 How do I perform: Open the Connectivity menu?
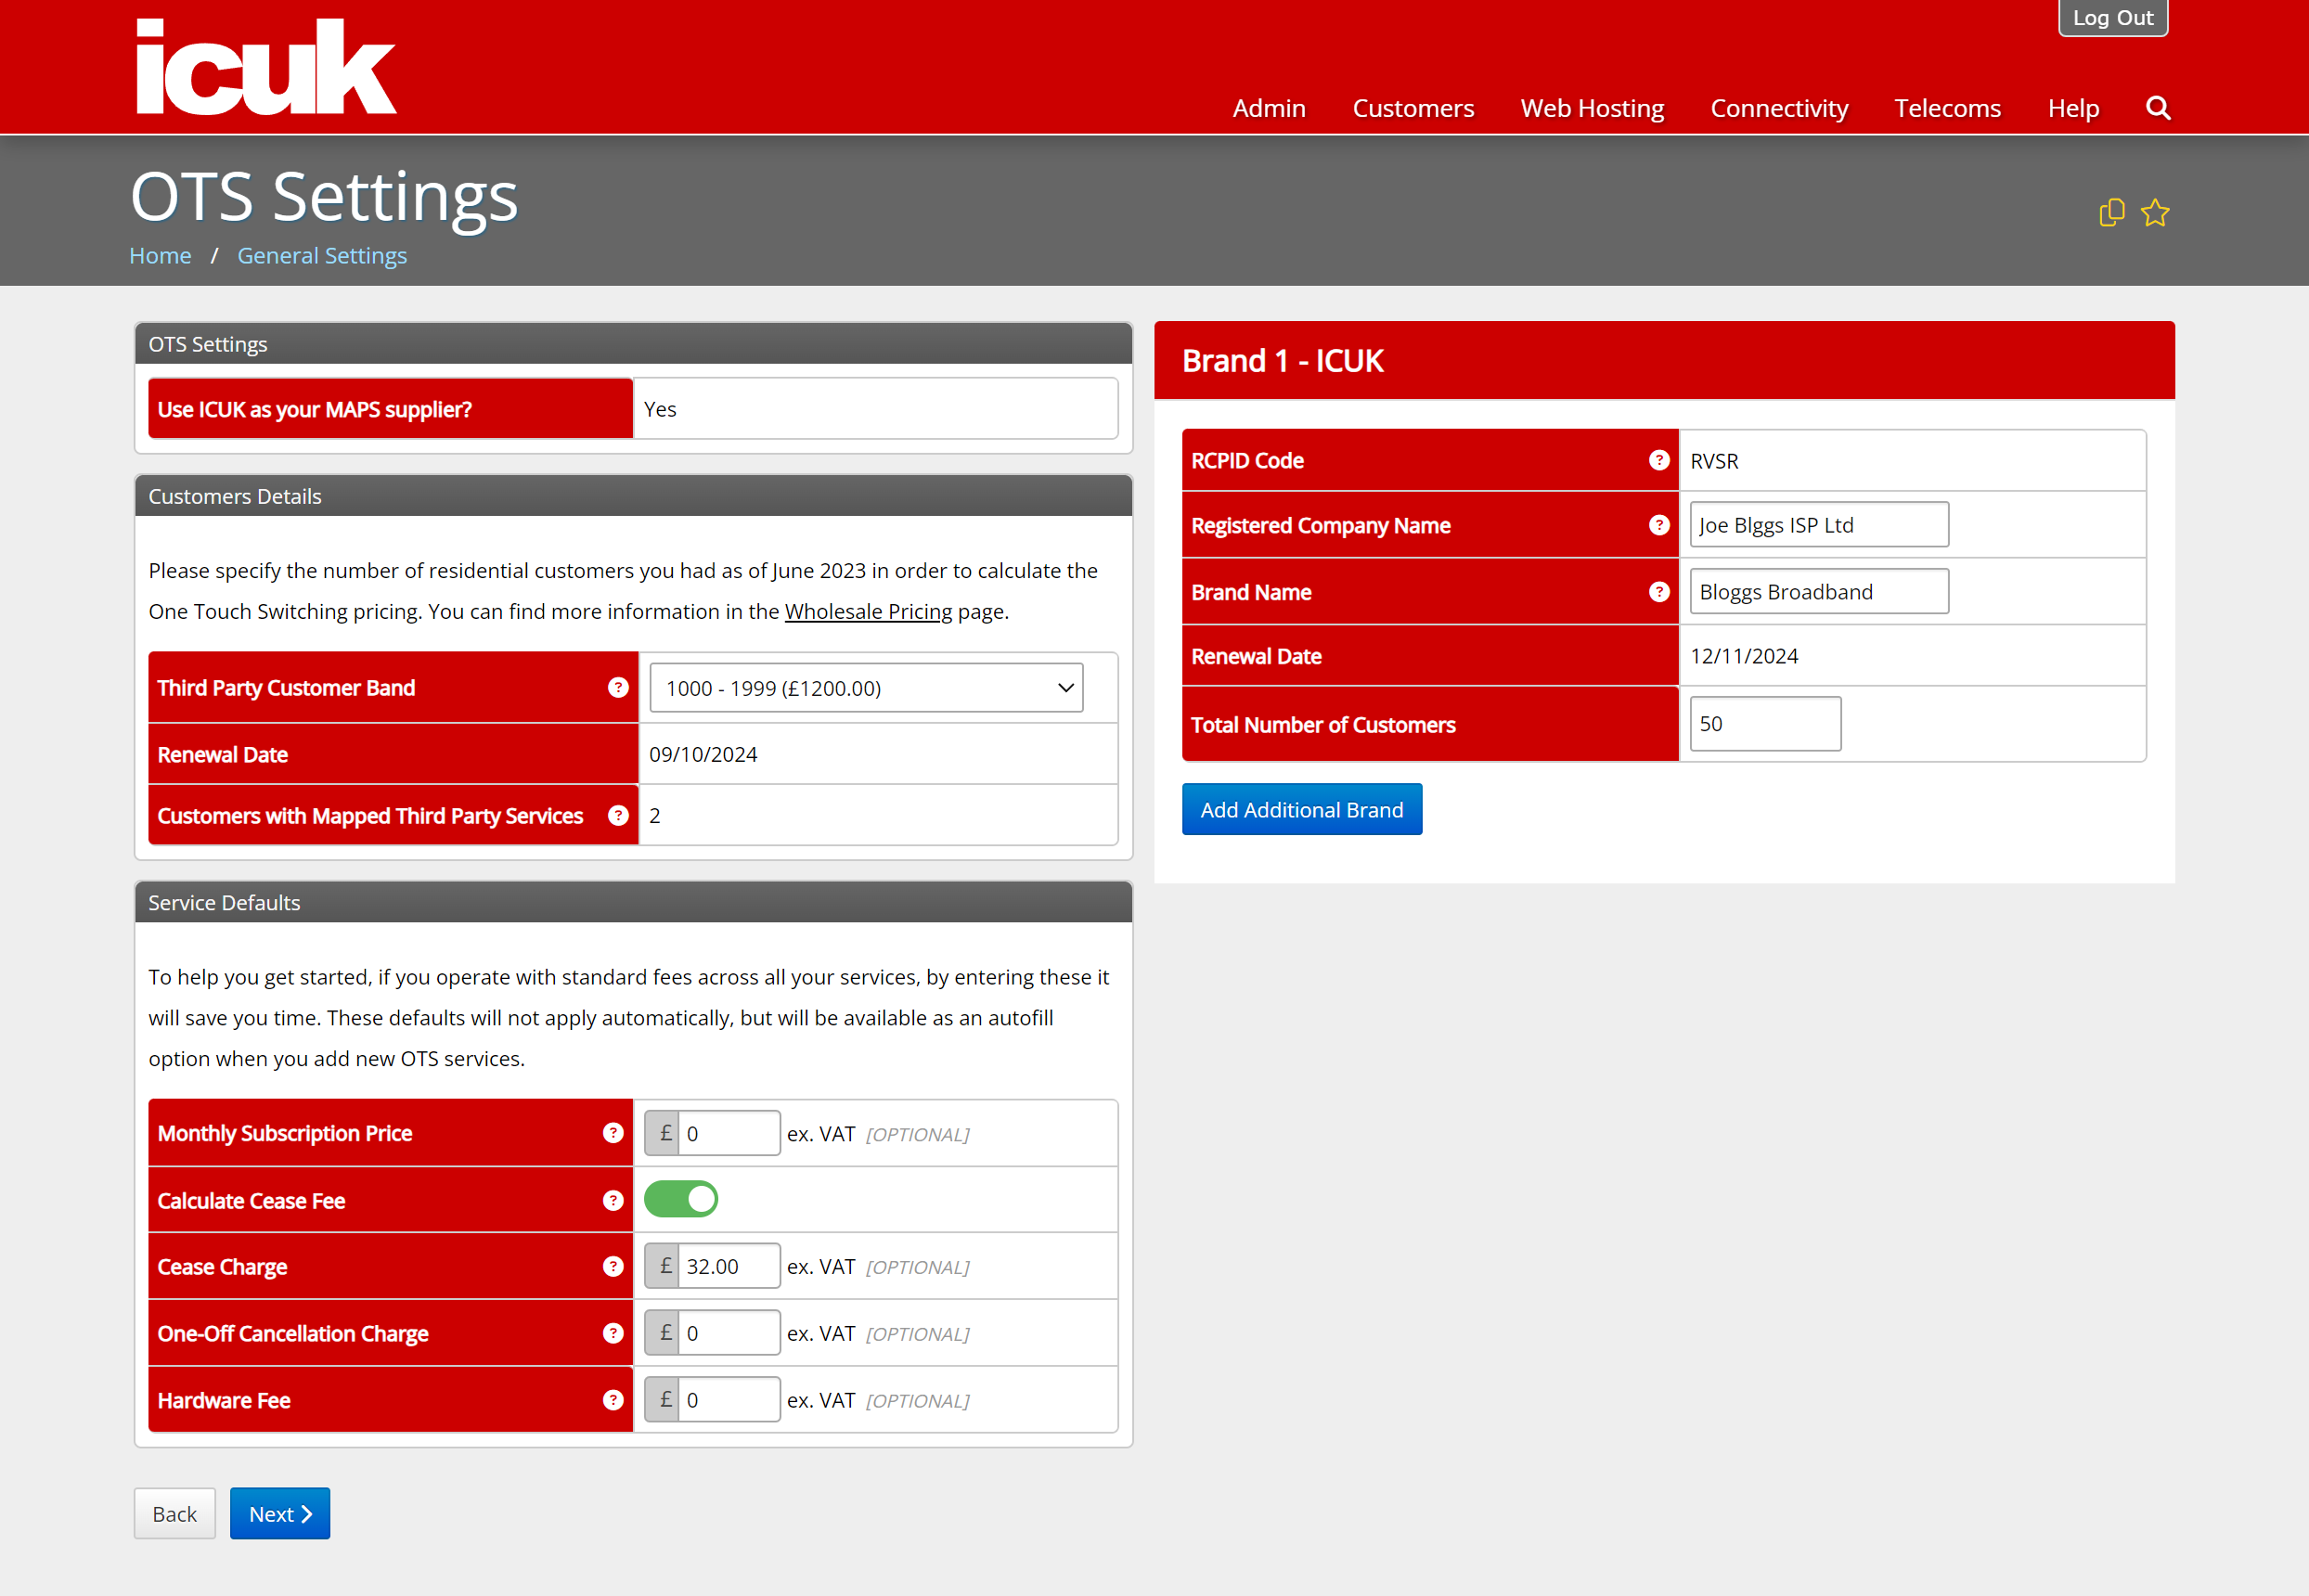tap(1779, 108)
